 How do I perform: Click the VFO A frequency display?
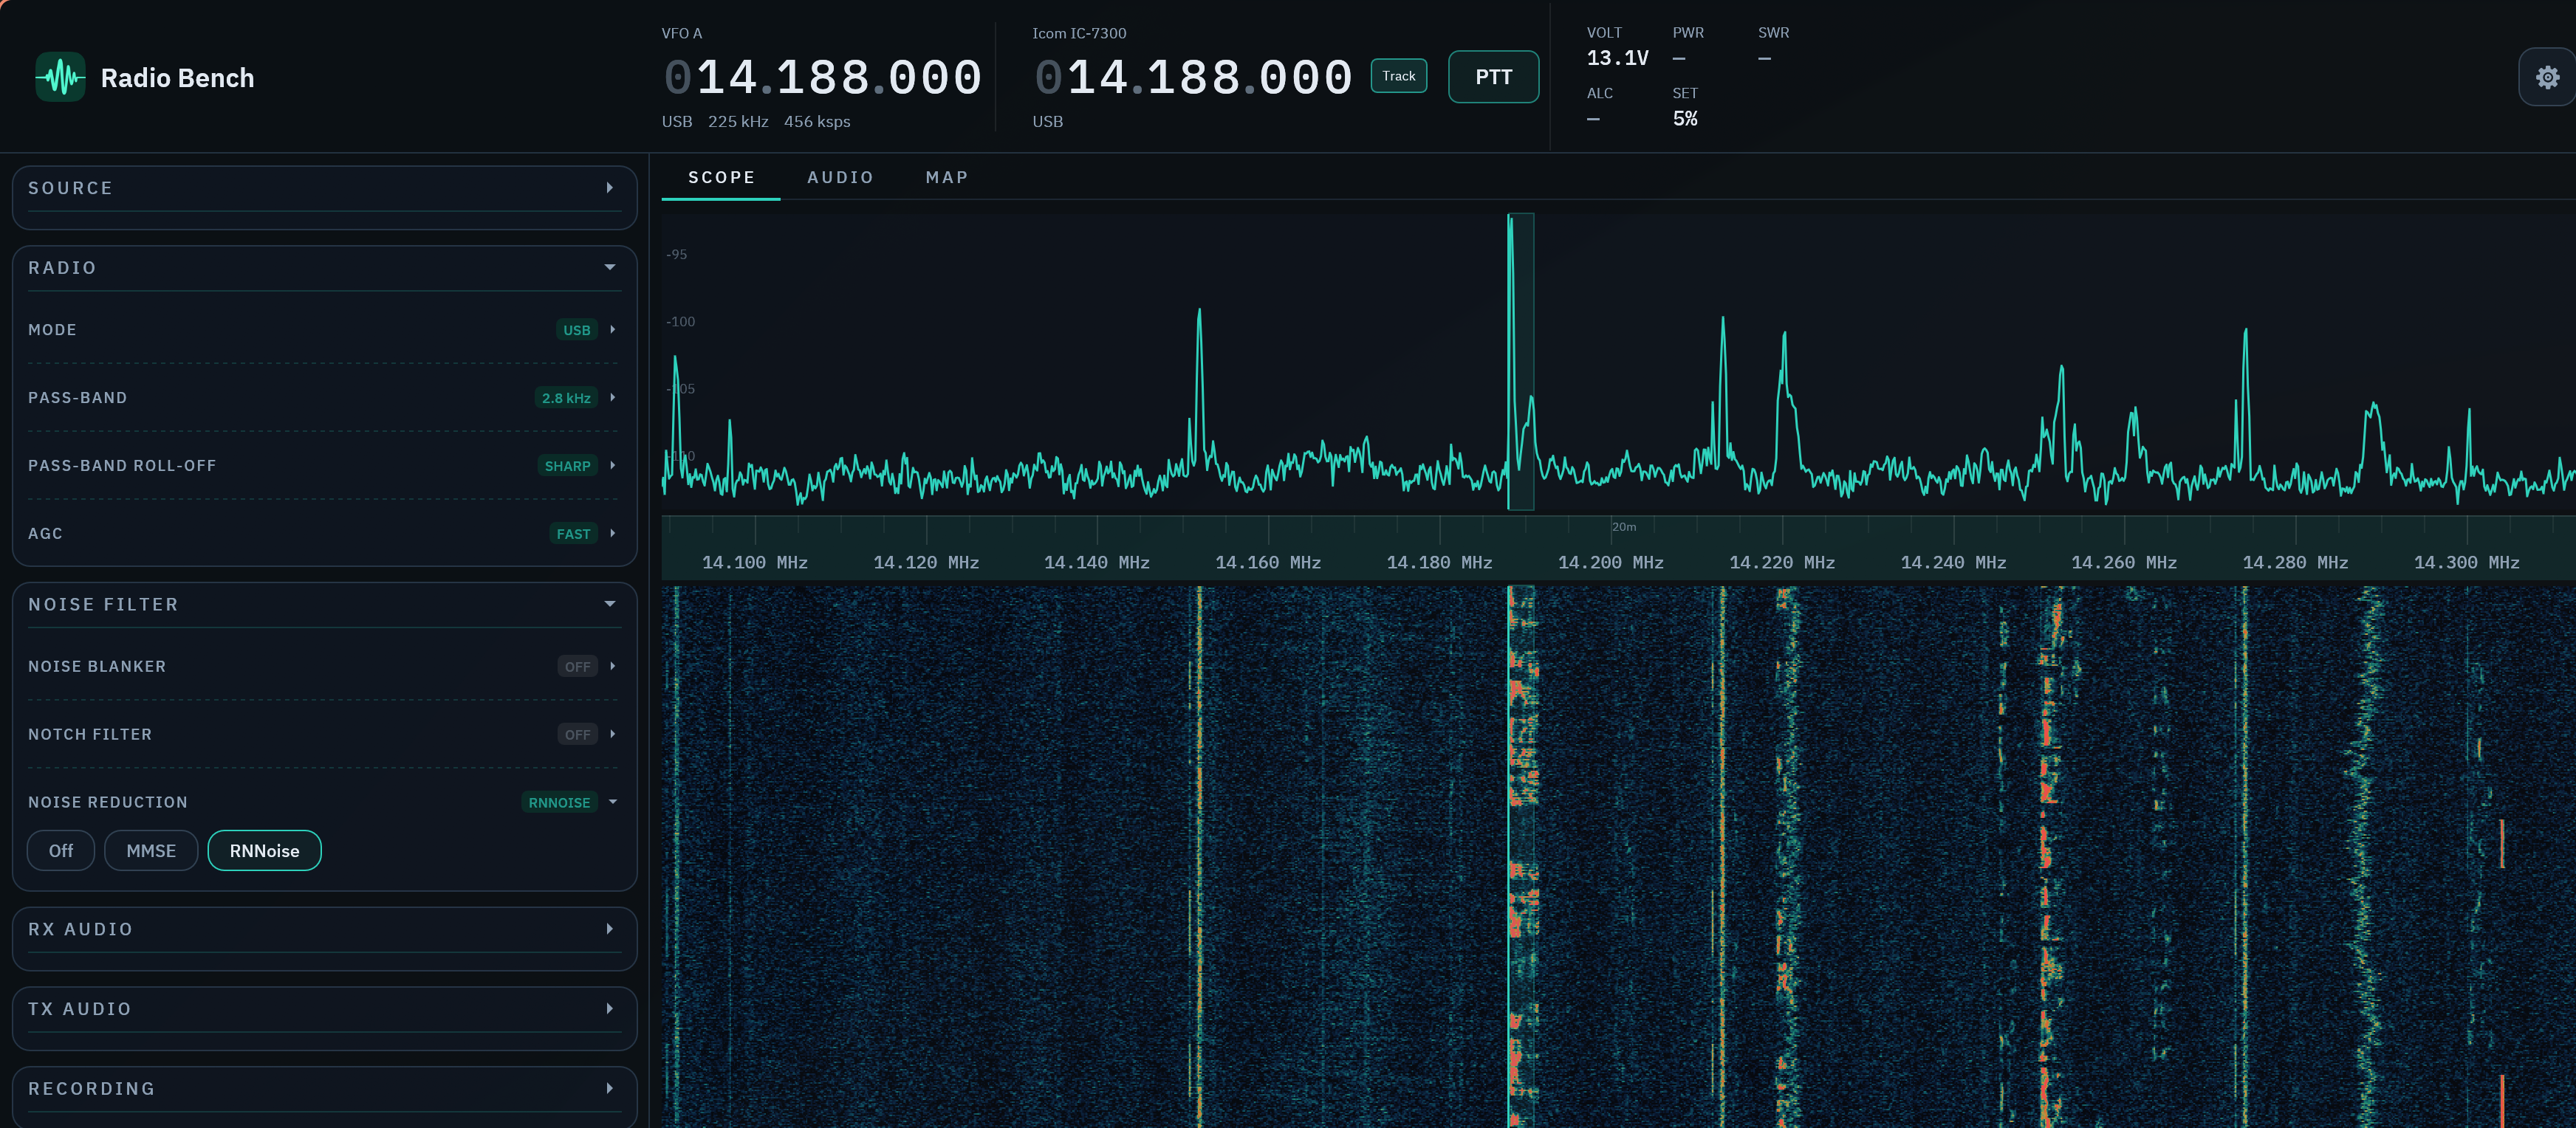pyautogui.click(x=823, y=78)
